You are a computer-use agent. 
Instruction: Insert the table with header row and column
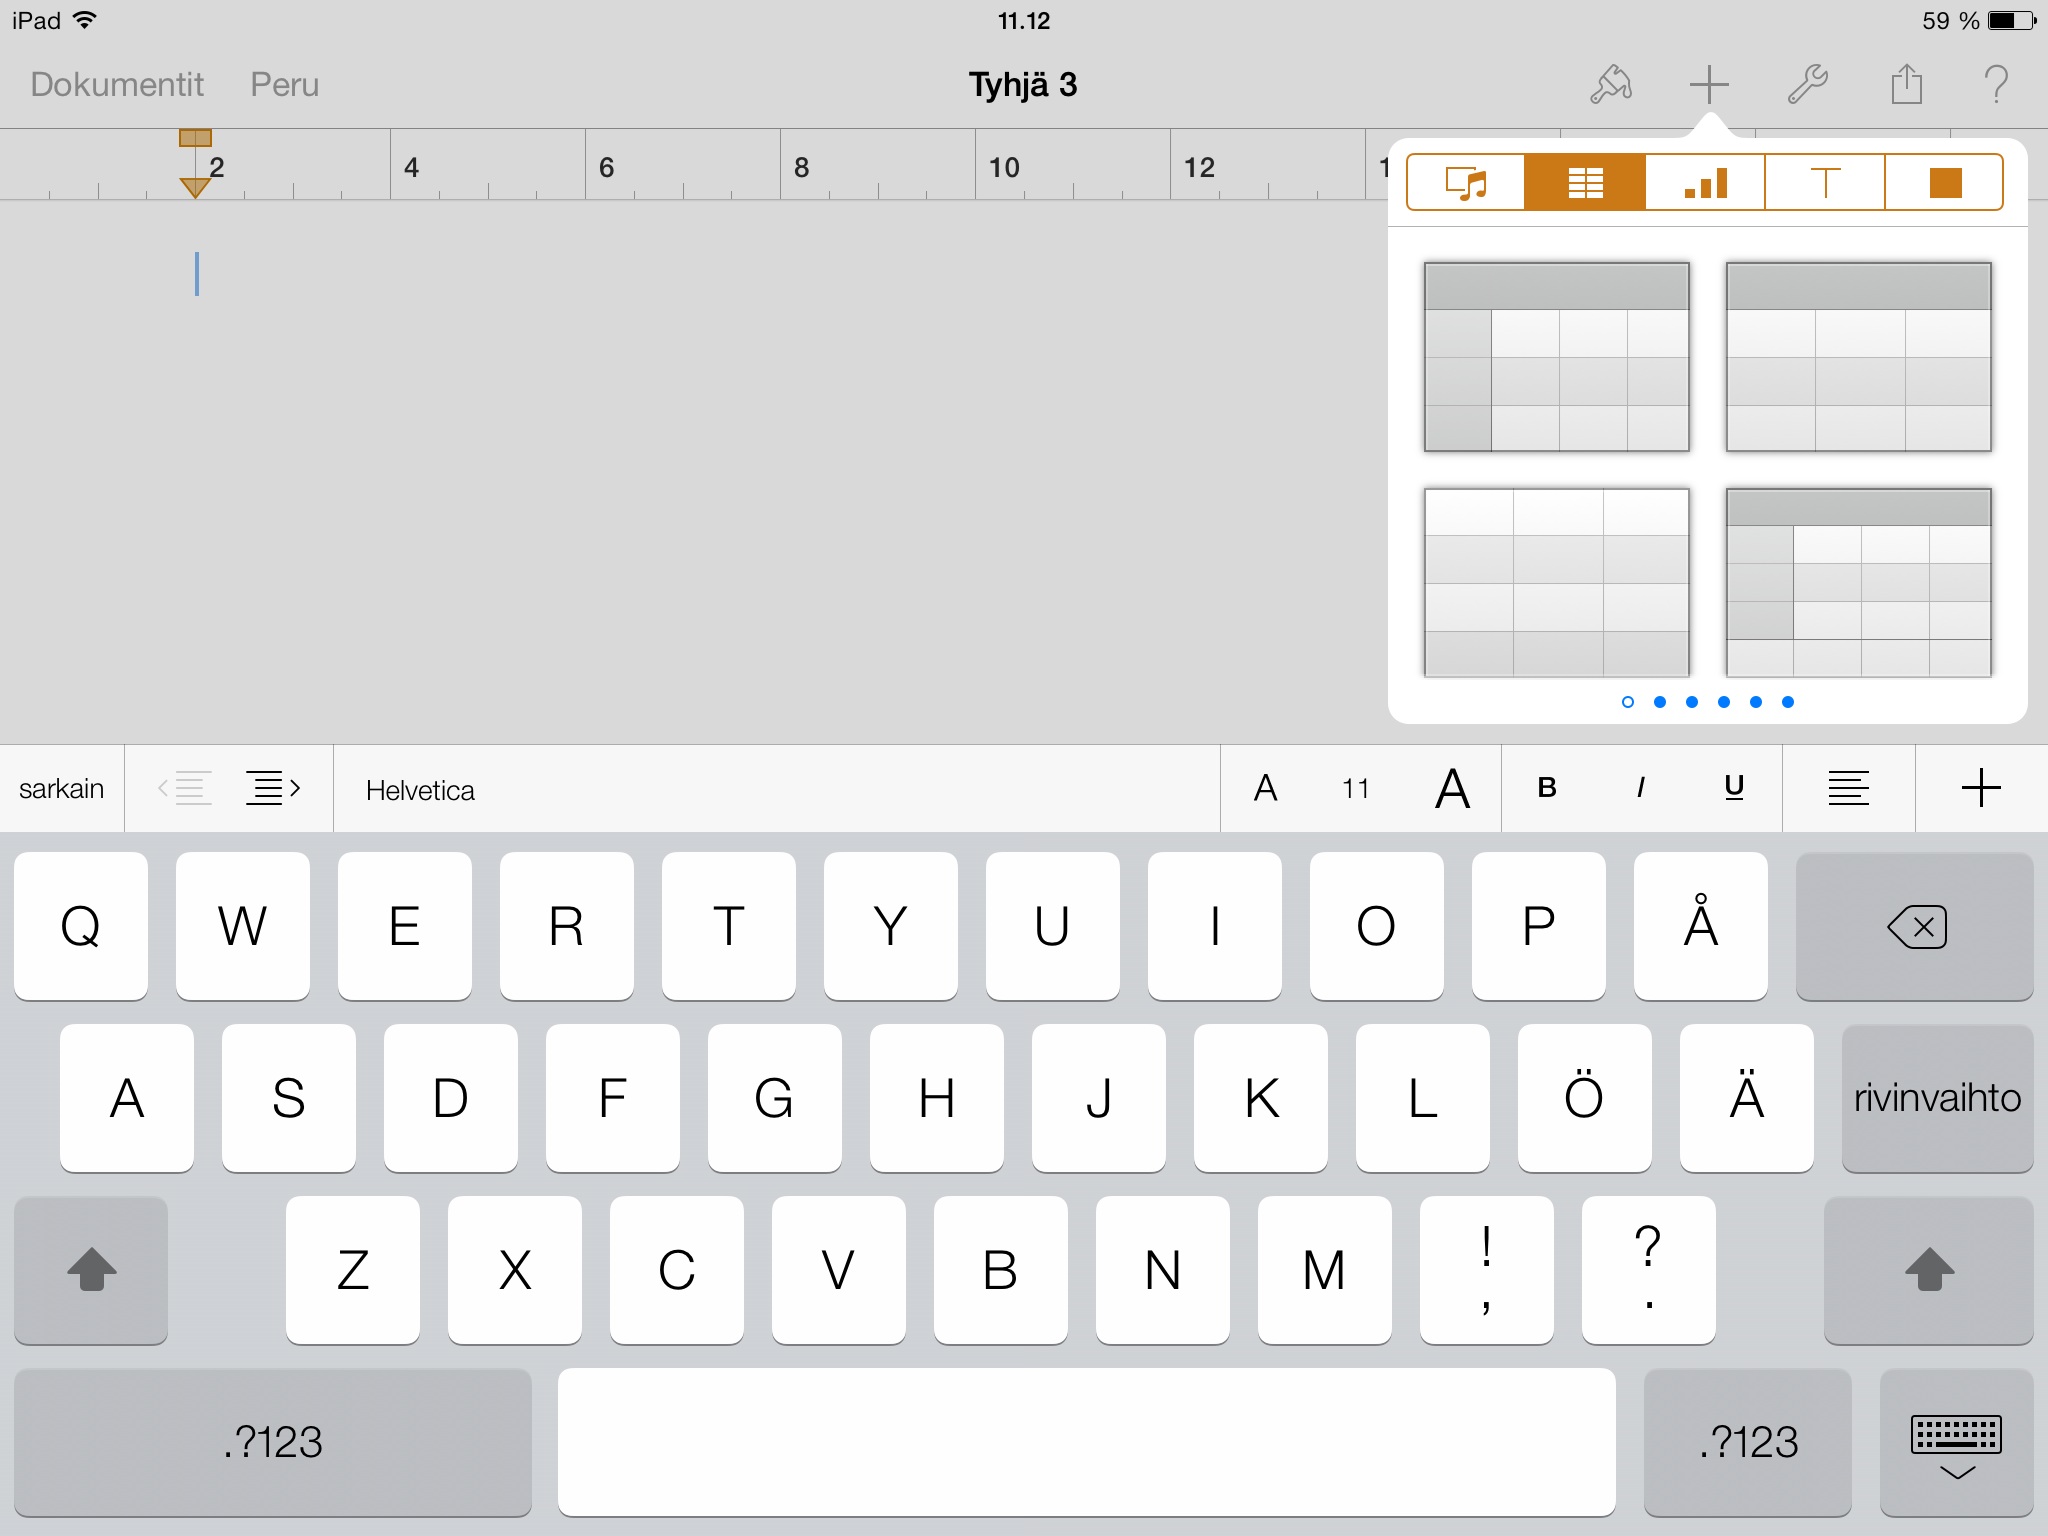click(x=1556, y=357)
